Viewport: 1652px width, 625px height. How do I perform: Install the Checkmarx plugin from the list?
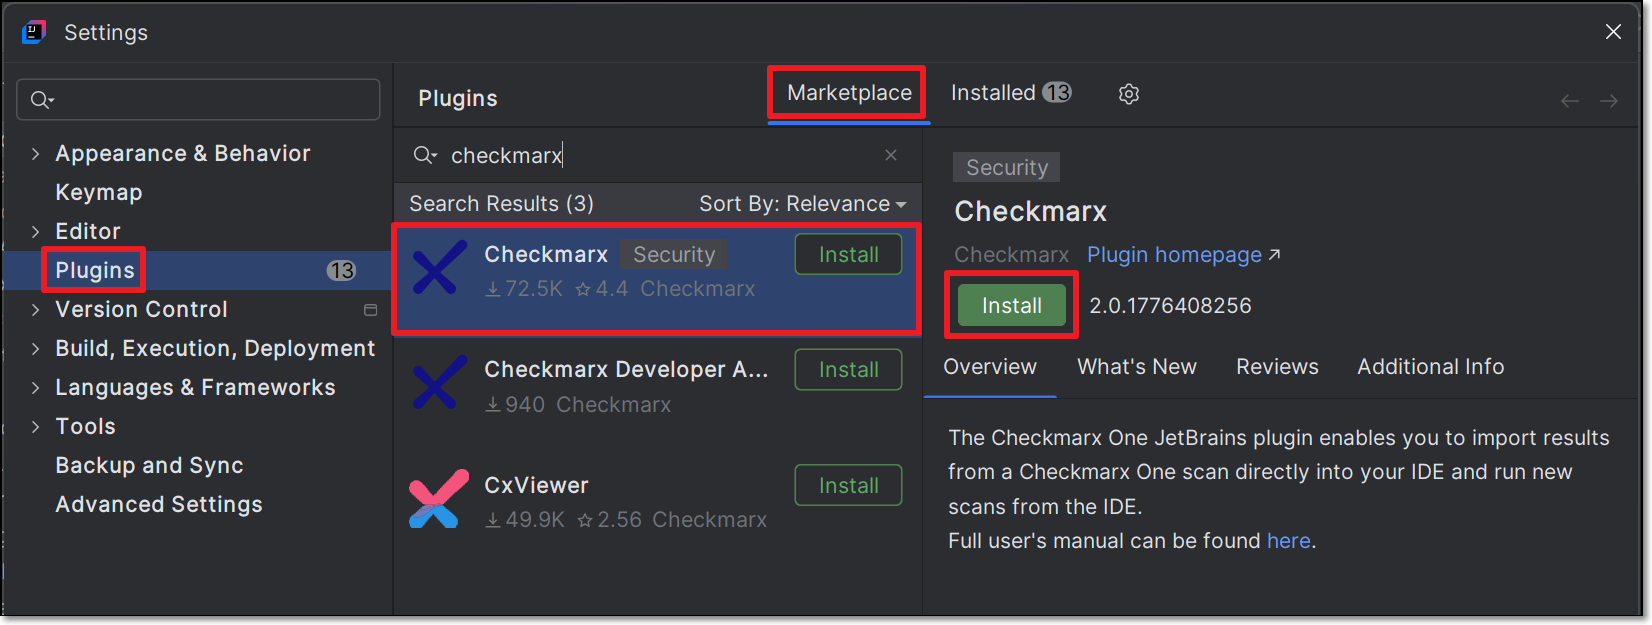coord(848,254)
